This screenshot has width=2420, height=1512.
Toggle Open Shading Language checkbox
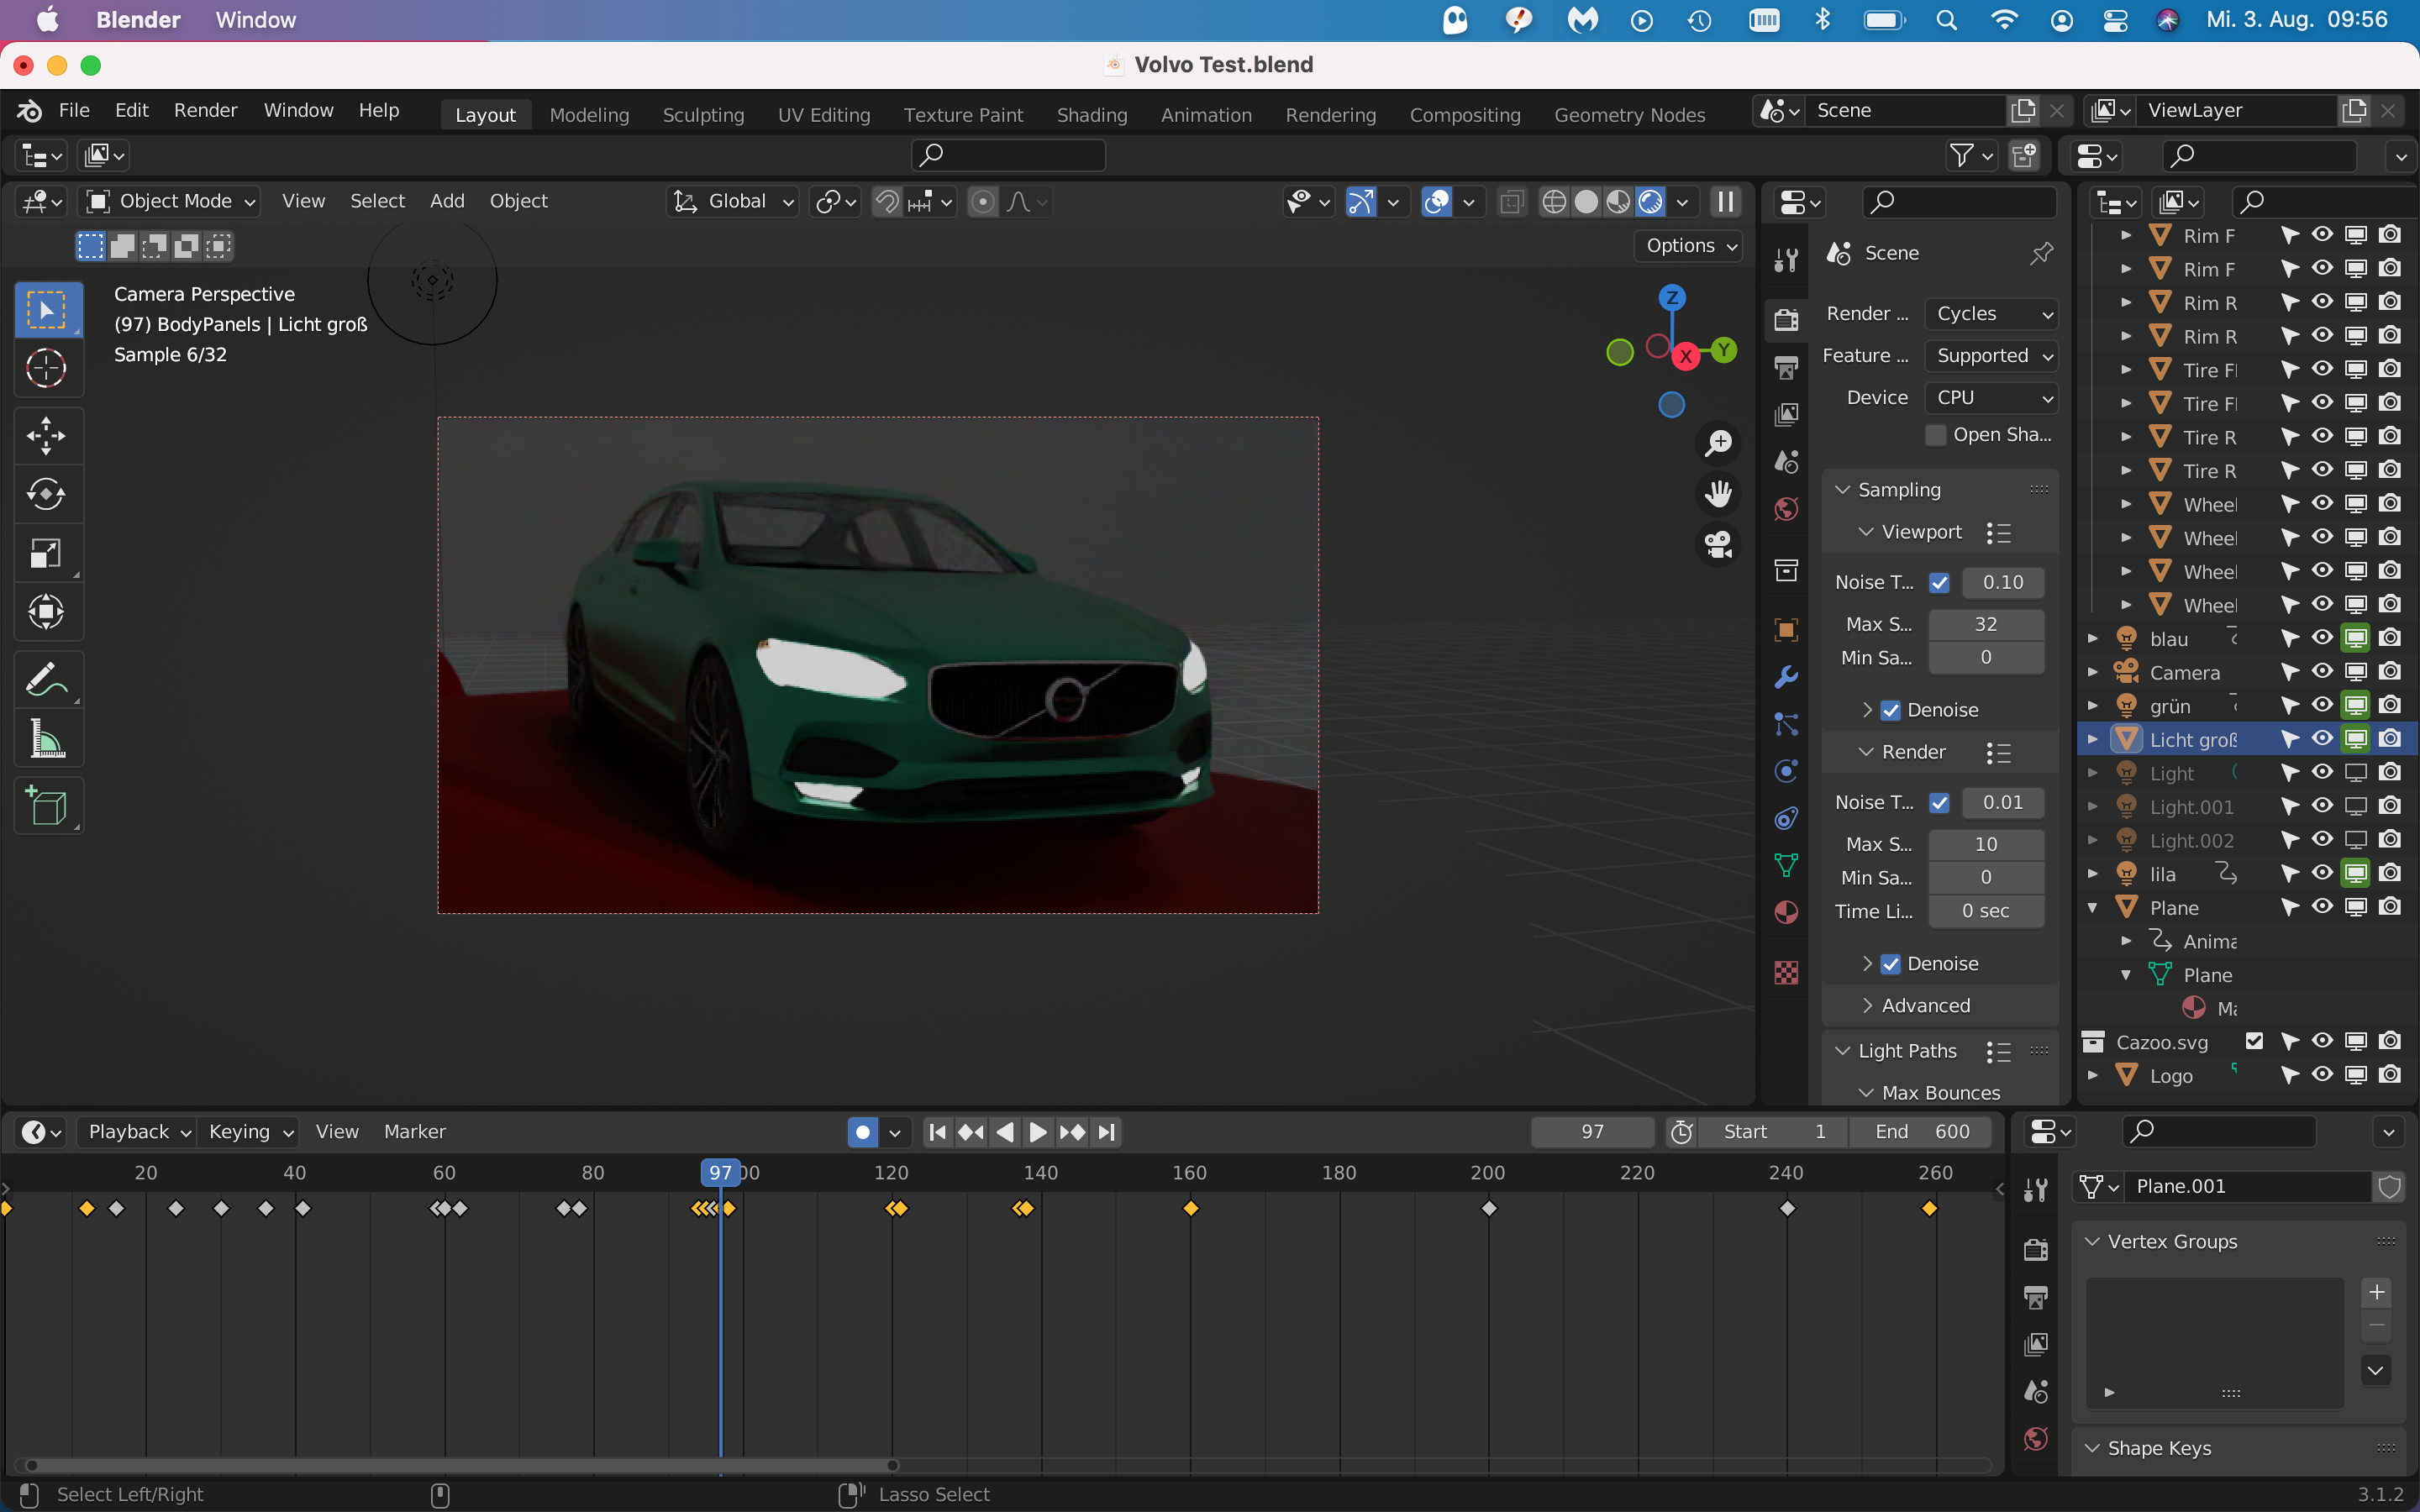(x=1936, y=435)
